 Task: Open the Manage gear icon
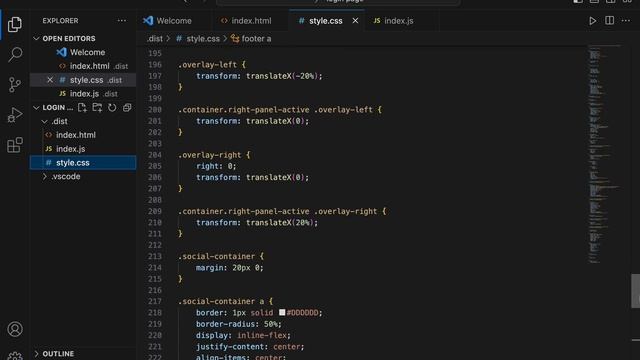click(x=15, y=356)
